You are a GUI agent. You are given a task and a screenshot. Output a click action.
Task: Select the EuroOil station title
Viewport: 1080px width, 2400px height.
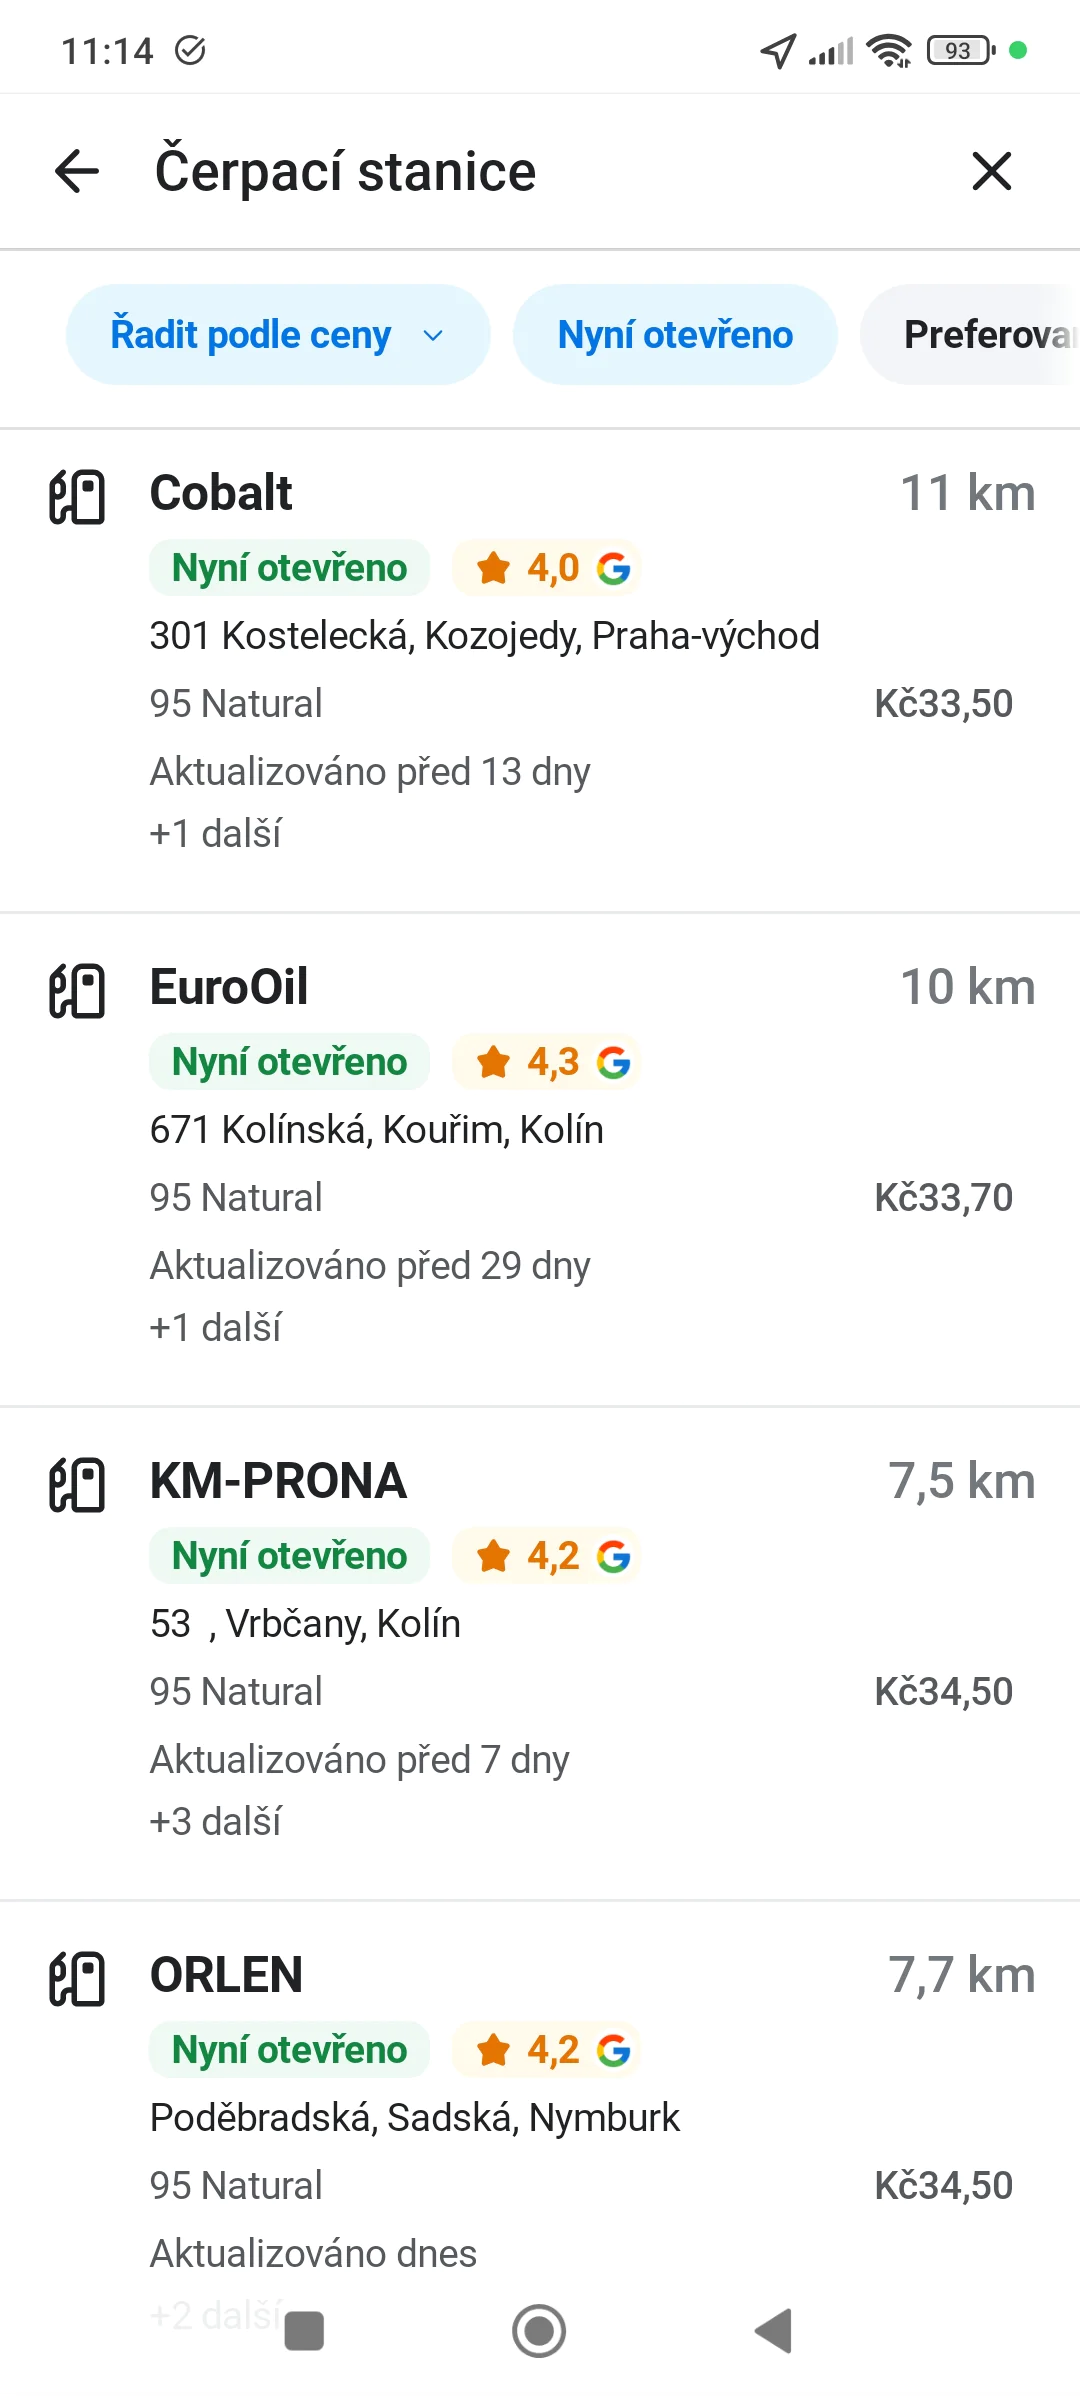pyautogui.click(x=229, y=987)
